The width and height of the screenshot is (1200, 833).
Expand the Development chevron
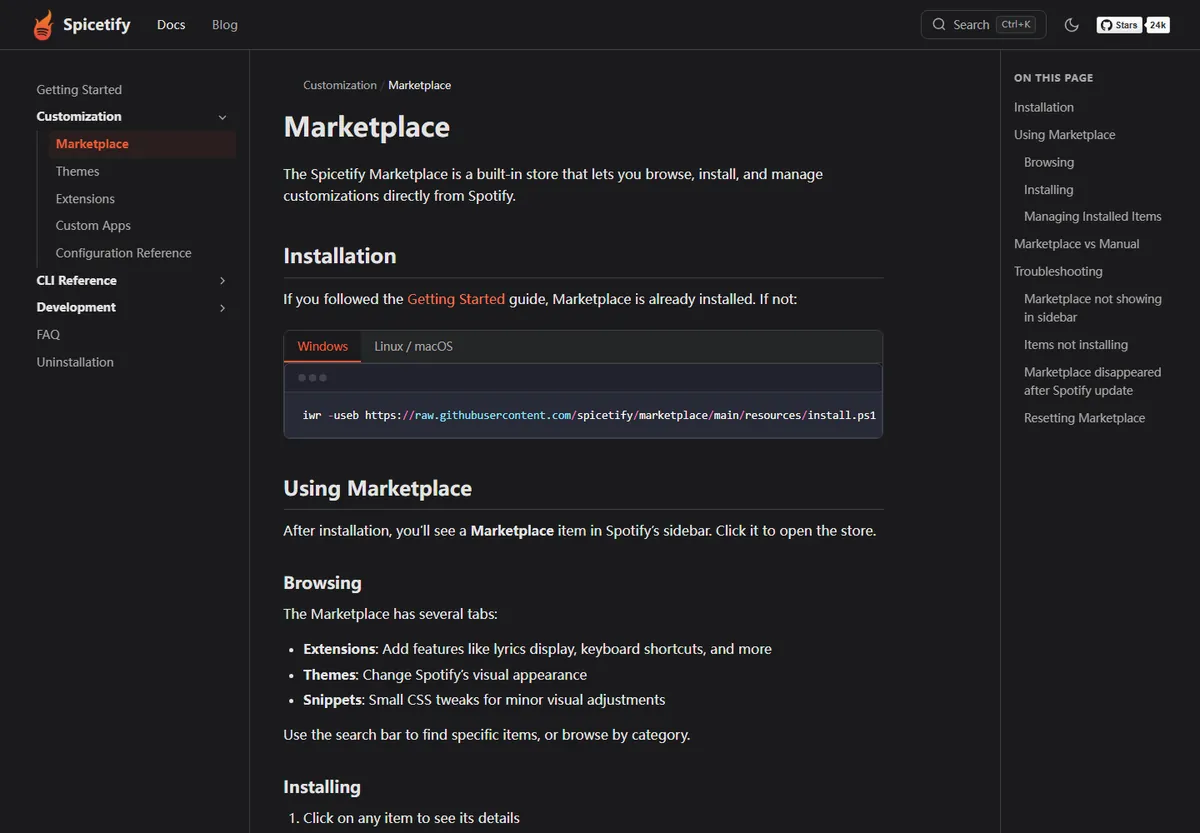222,308
